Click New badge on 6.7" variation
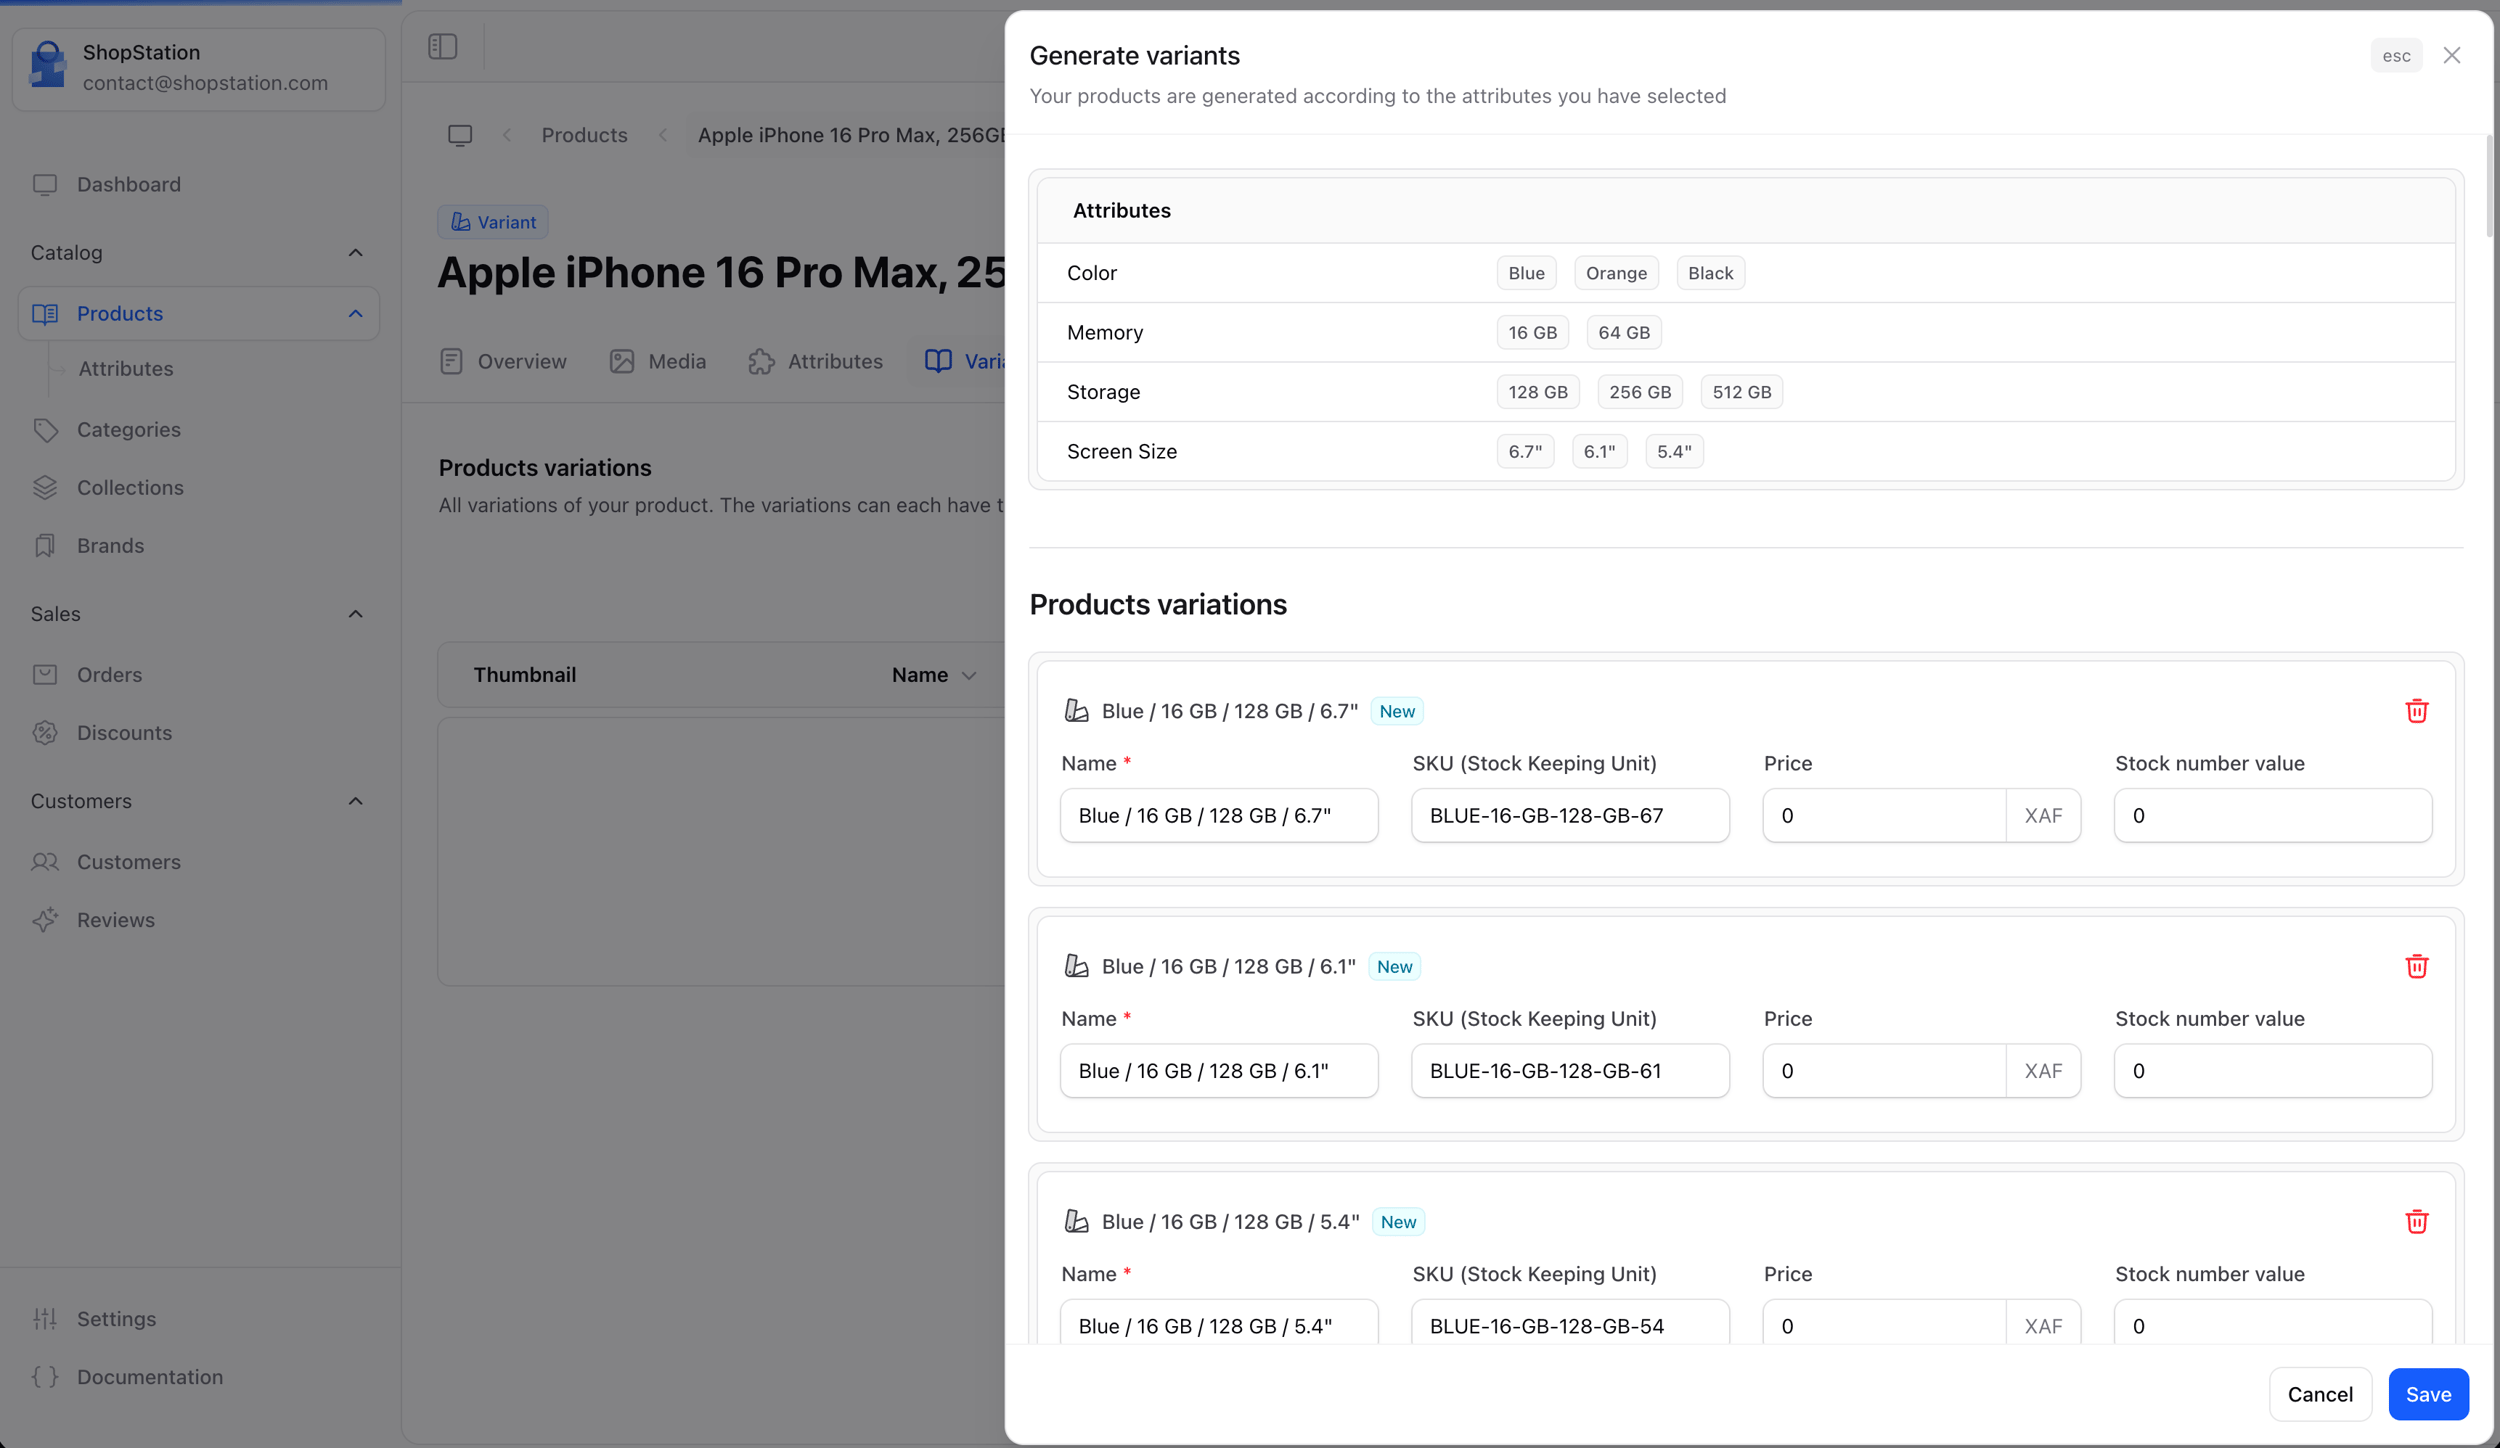 point(1397,711)
